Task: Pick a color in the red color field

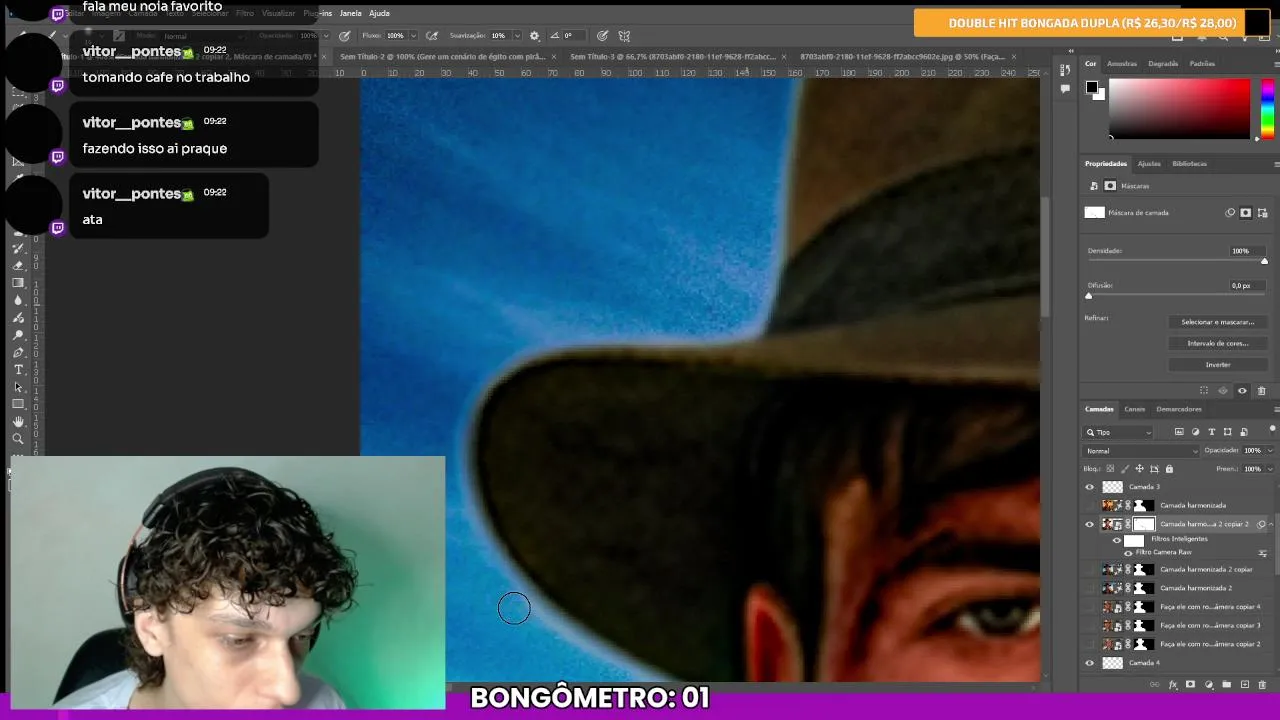Action: click(x=1179, y=109)
